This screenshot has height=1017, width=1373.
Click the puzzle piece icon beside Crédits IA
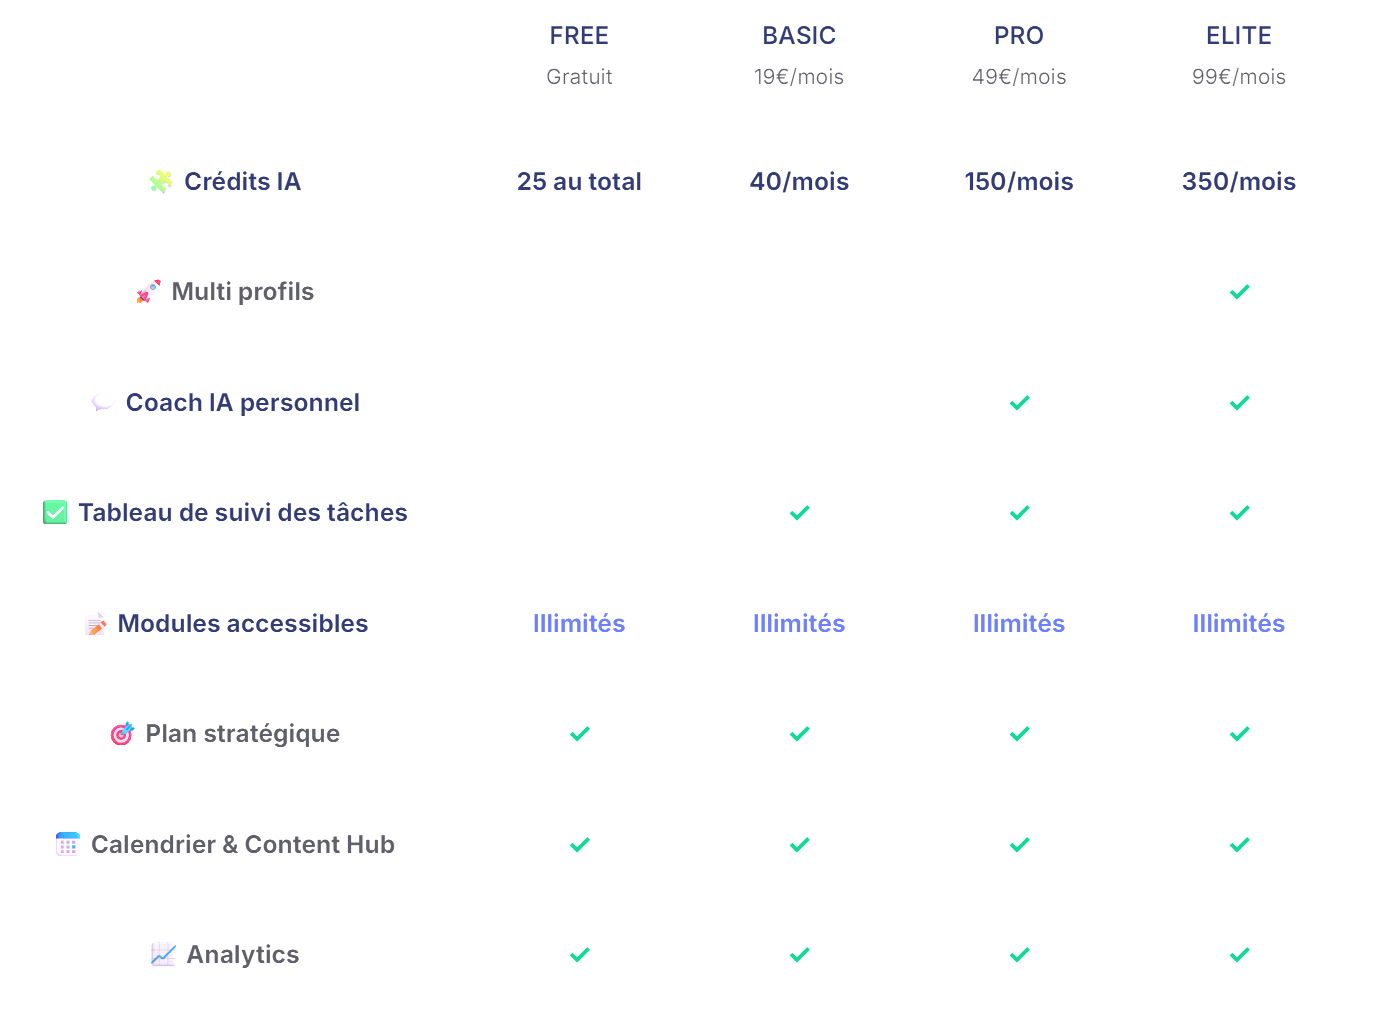click(x=160, y=182)
